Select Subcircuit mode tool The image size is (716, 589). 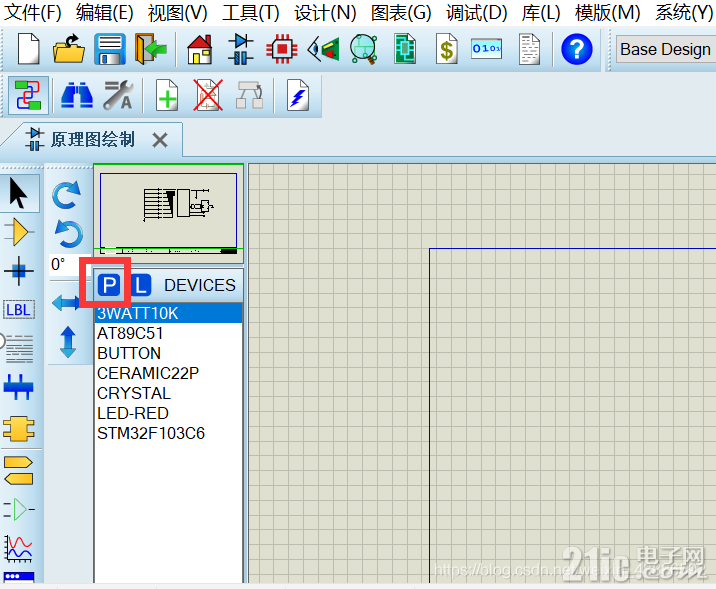click(x=19, y=428)
